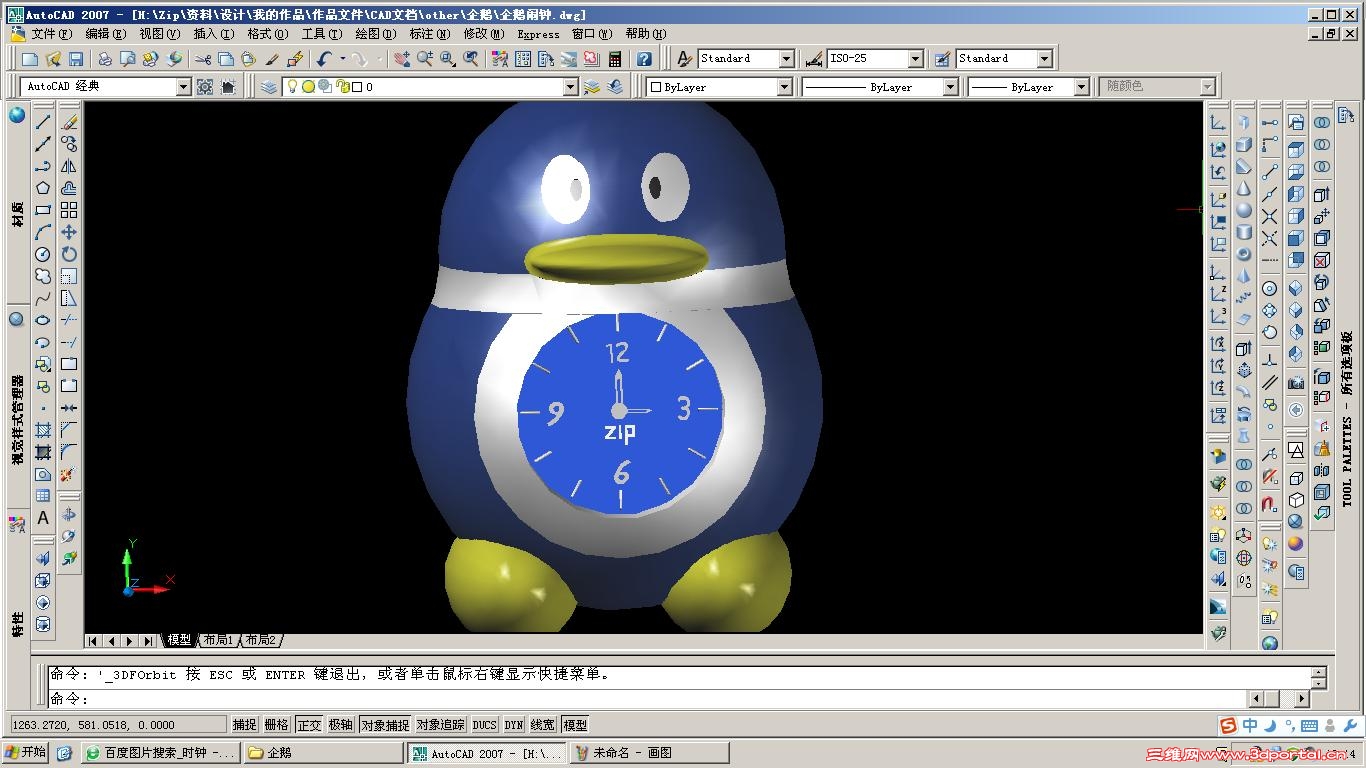Screen dimensions: 1366x768
Task: Open the 编辑 menu
Action: pyautogui.click(x=105, y=34)
